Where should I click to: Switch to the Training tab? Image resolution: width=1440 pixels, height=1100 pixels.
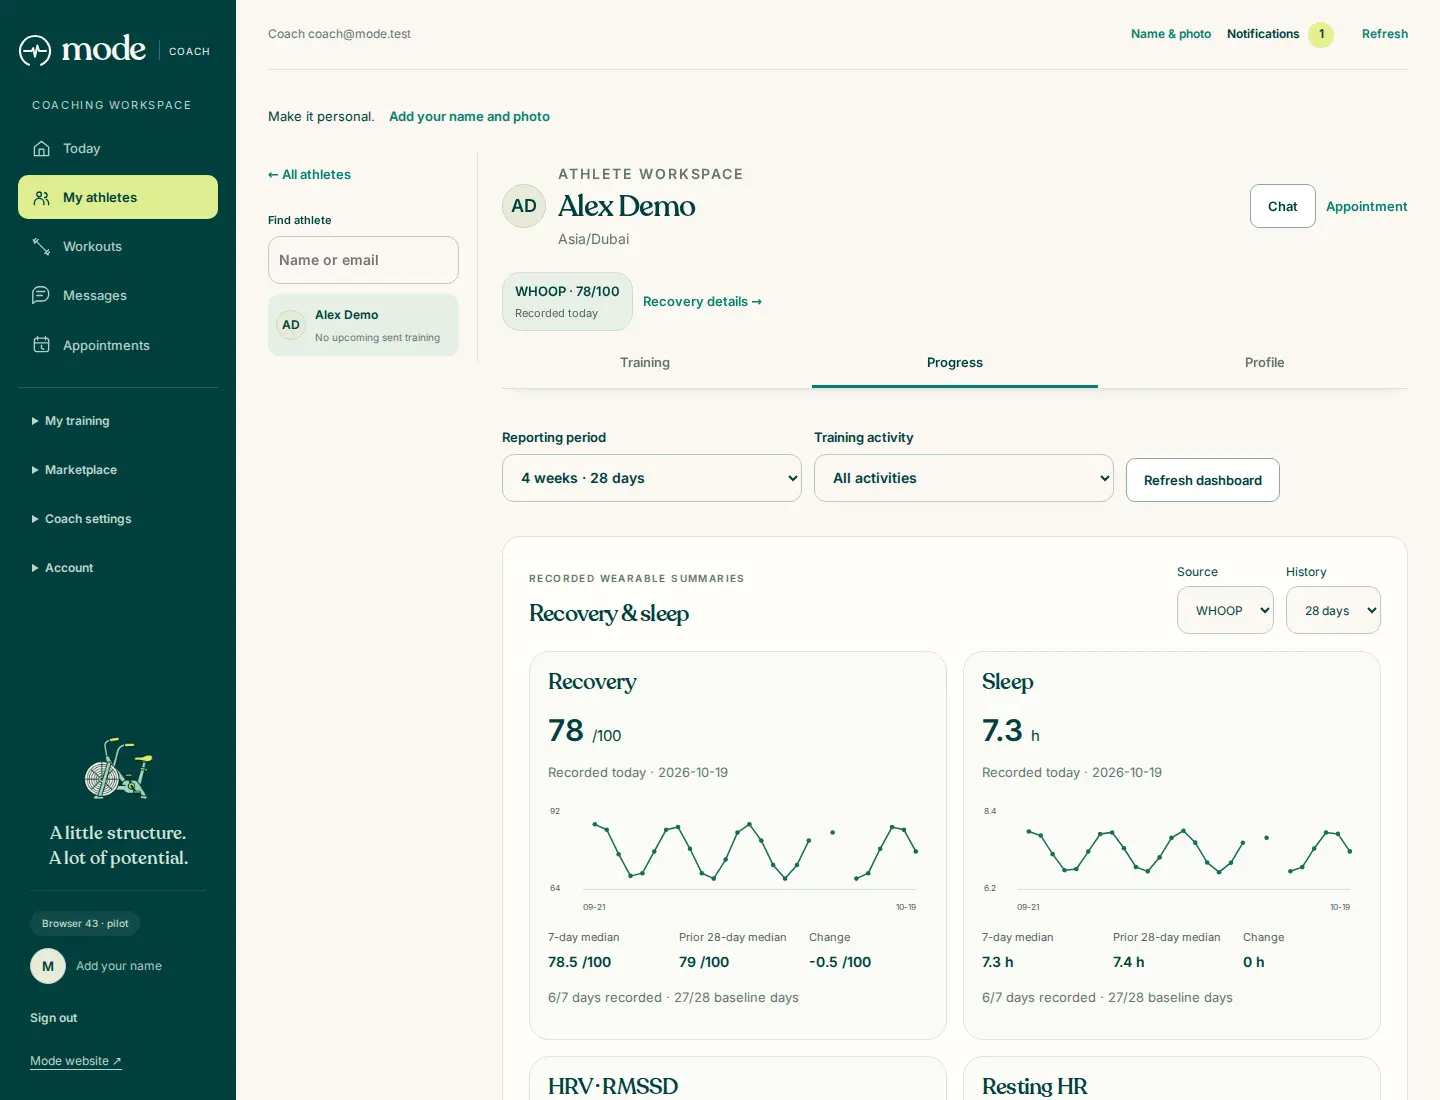[x=645, y=362]
